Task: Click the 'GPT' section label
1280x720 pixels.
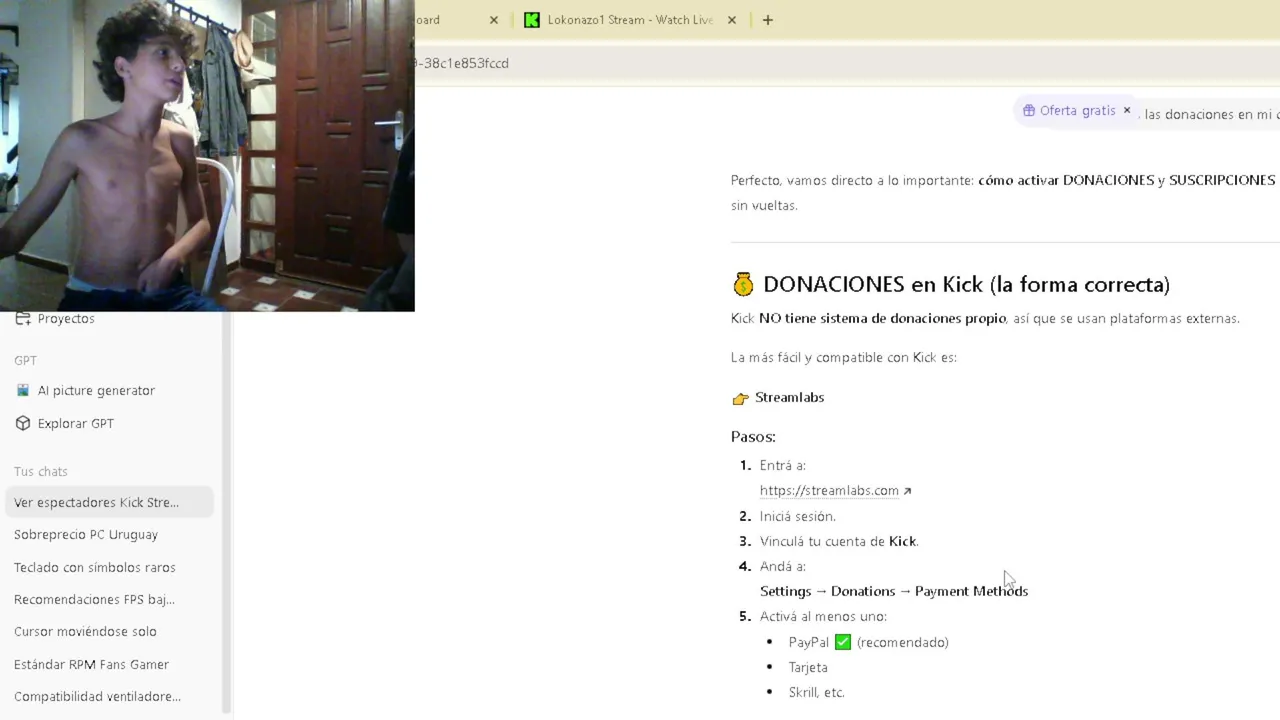Action: (x=25, y=360)
